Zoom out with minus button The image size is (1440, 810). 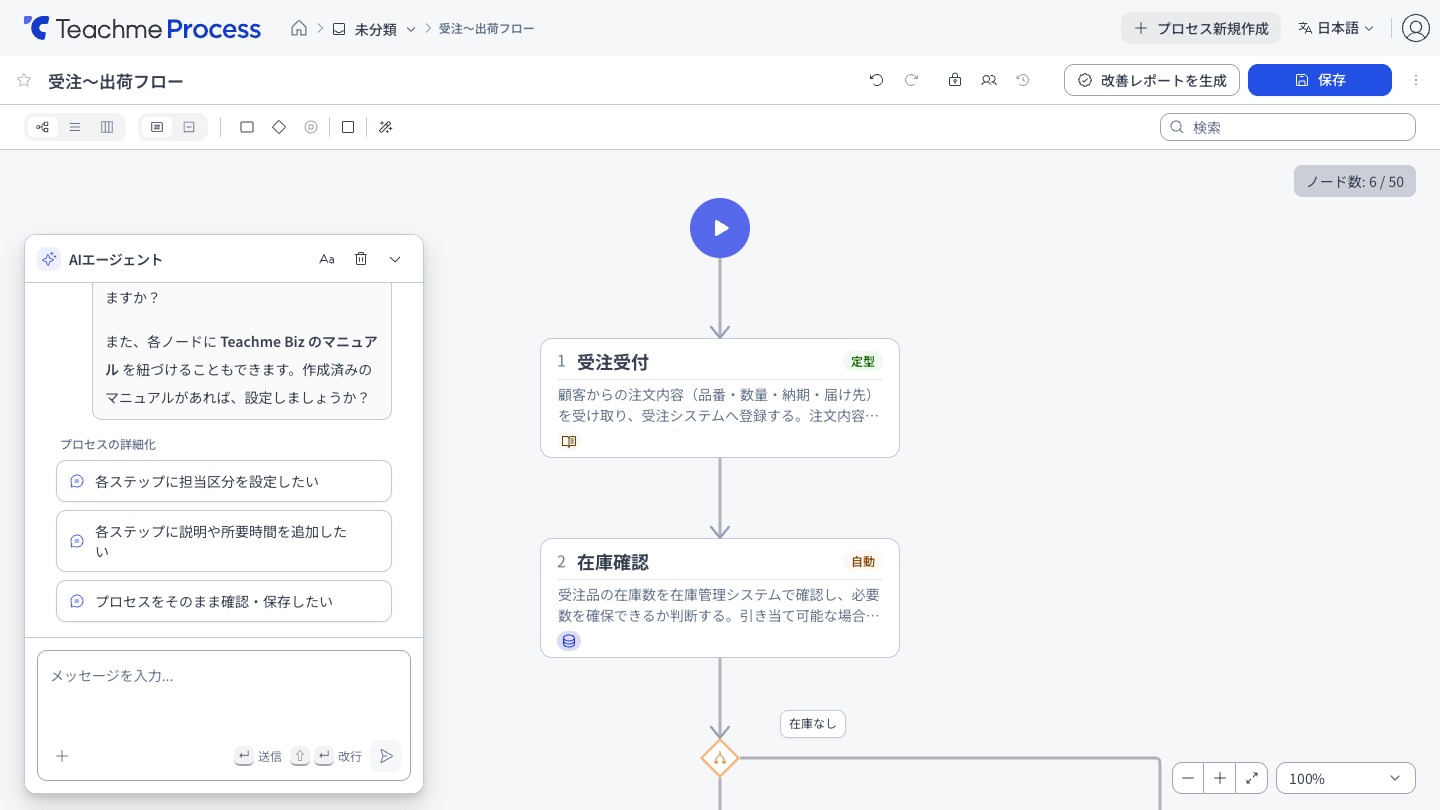(x=1188, y=778)
